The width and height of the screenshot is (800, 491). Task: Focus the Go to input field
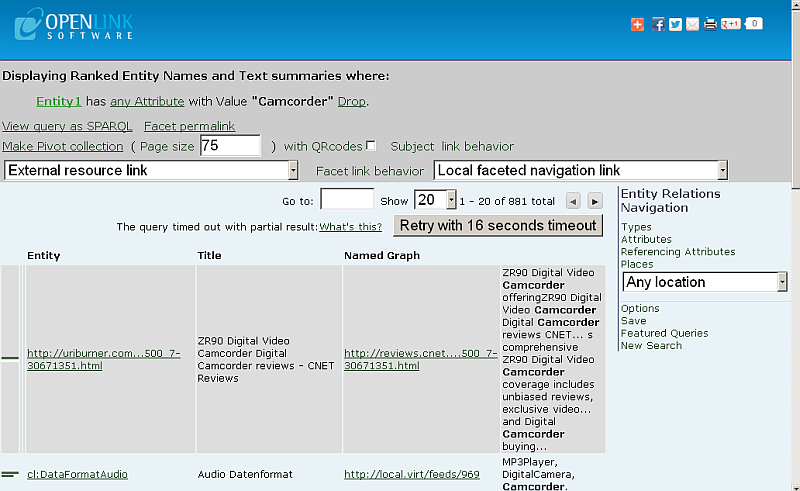click(347, 199)
